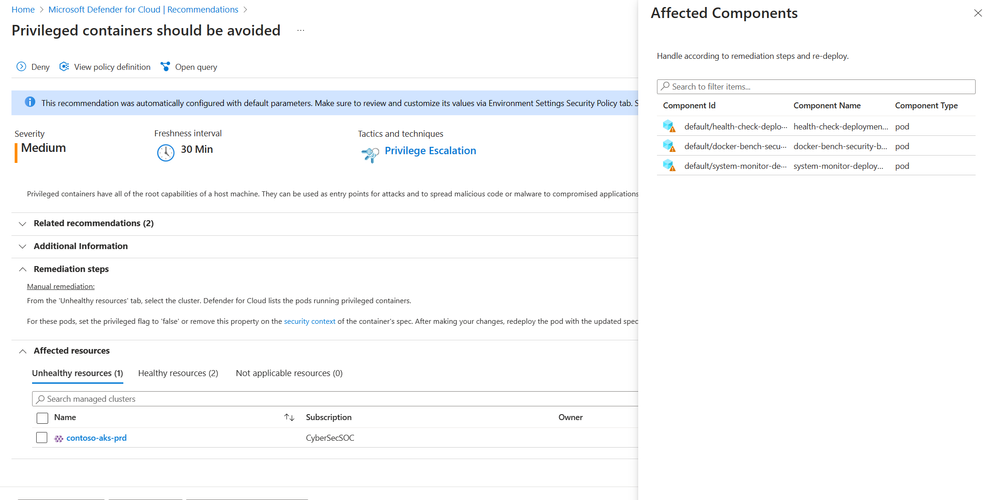Open the security context link
999x500 pixels.
[x=310, y=322]
